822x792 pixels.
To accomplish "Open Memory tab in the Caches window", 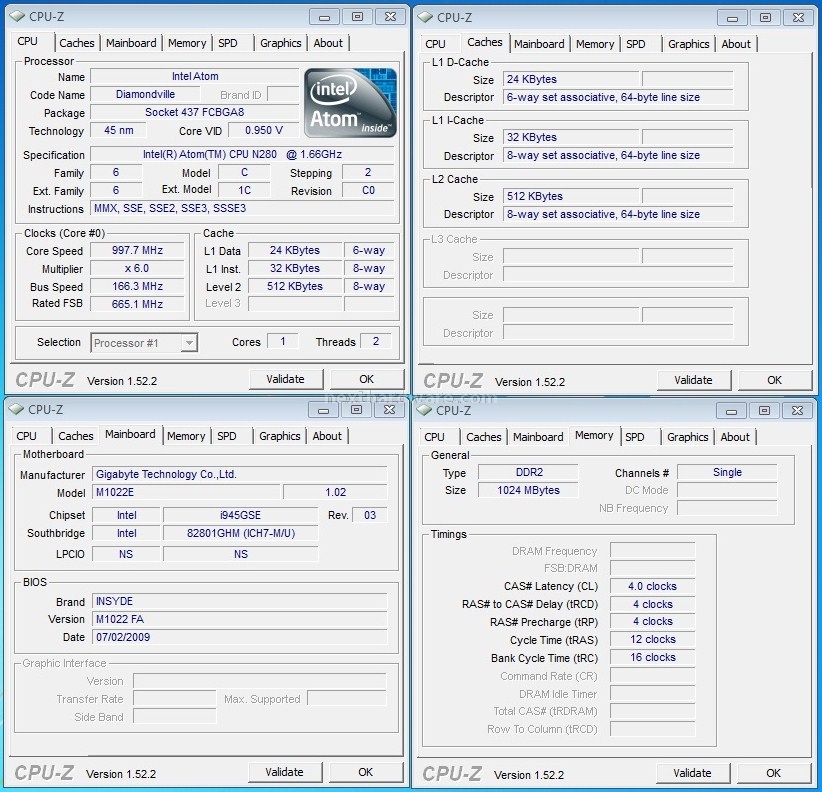I will tap(595, 44).
